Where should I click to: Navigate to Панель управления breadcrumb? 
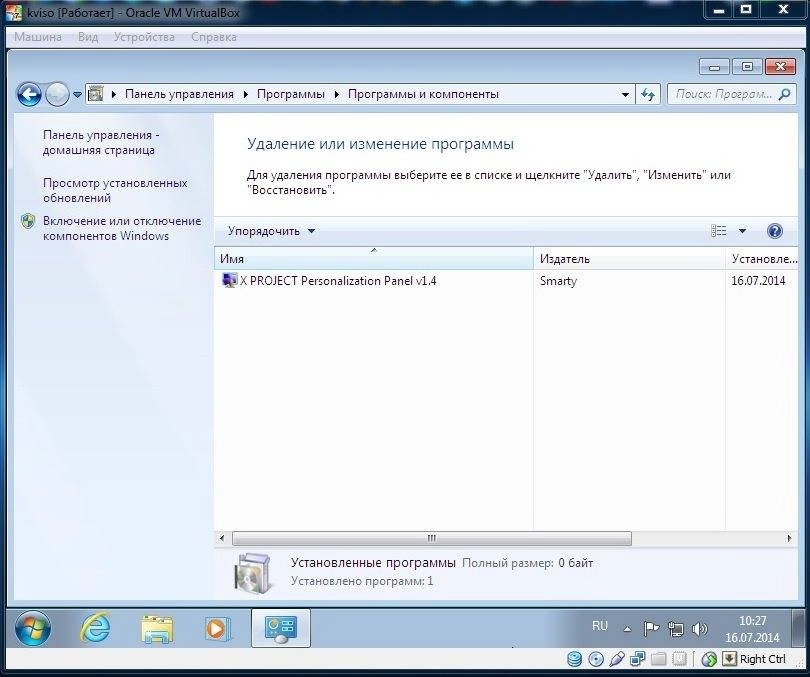click(x=179, y=94)
